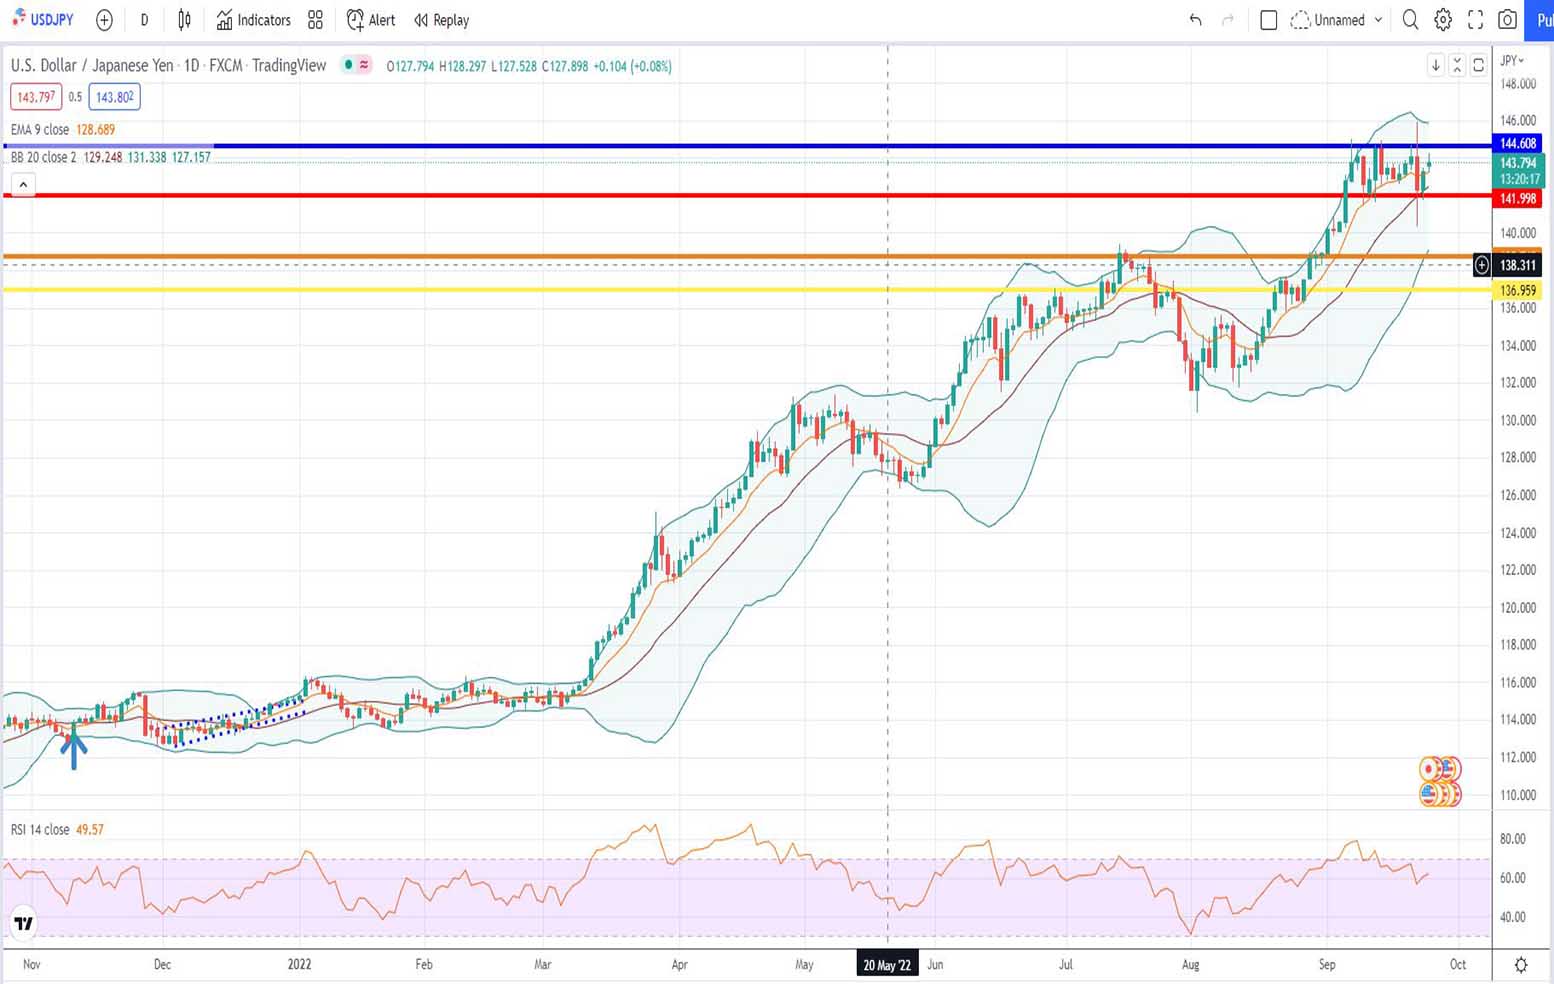Toggle the market status indicator badge
Viewport: 1554px width, 984px height.
click(356, 65)
